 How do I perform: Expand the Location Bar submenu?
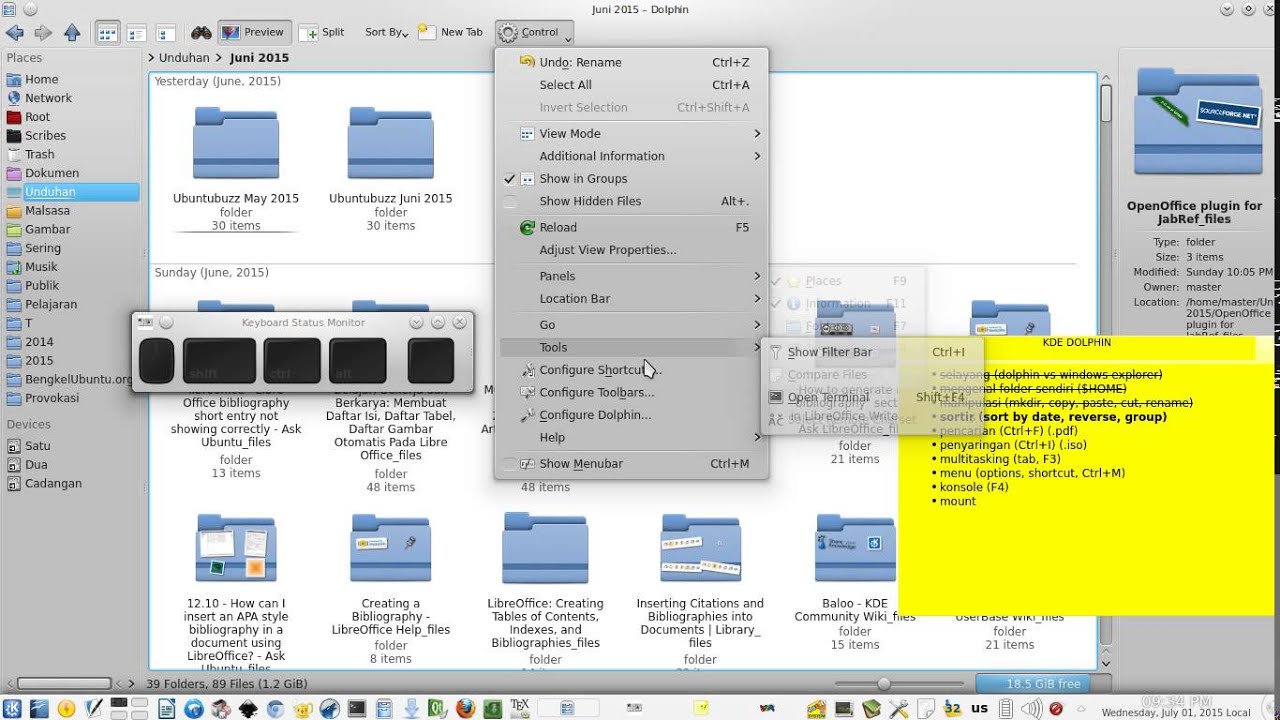(x=632, y=298)
